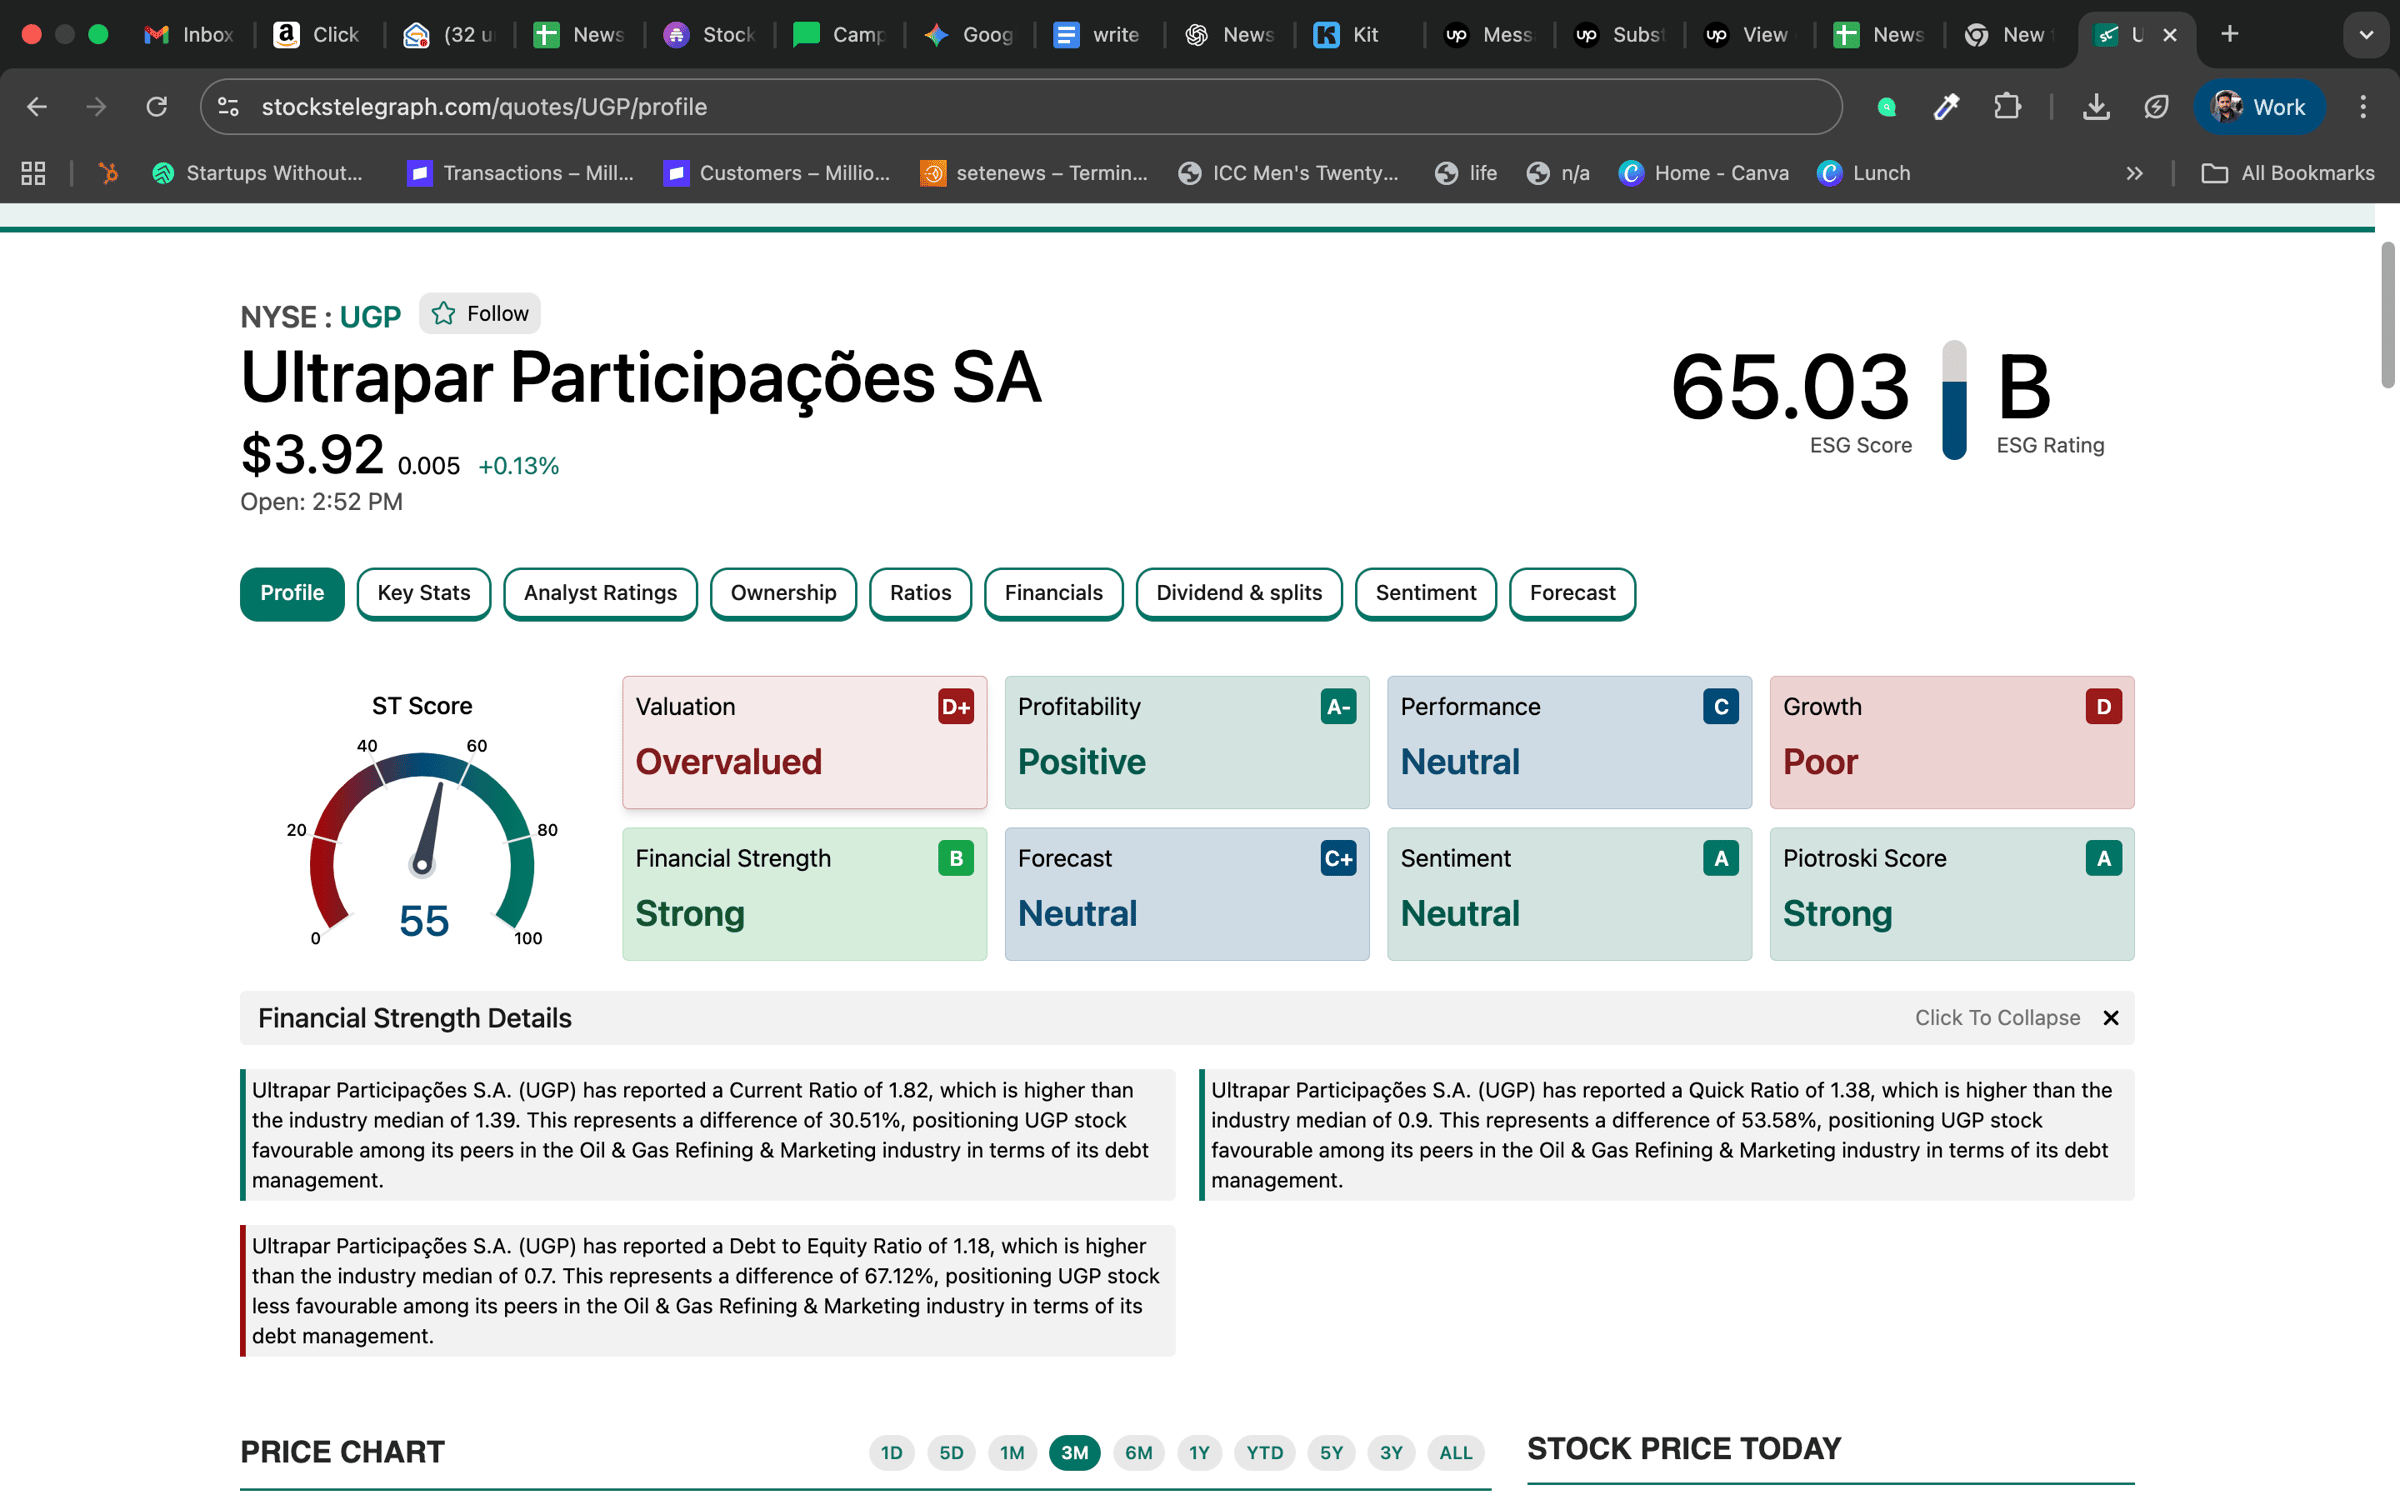This screenshot has height=1500, width=2400.
Task: Switch the chart range to 6M
Action: click(1138, 1452)
